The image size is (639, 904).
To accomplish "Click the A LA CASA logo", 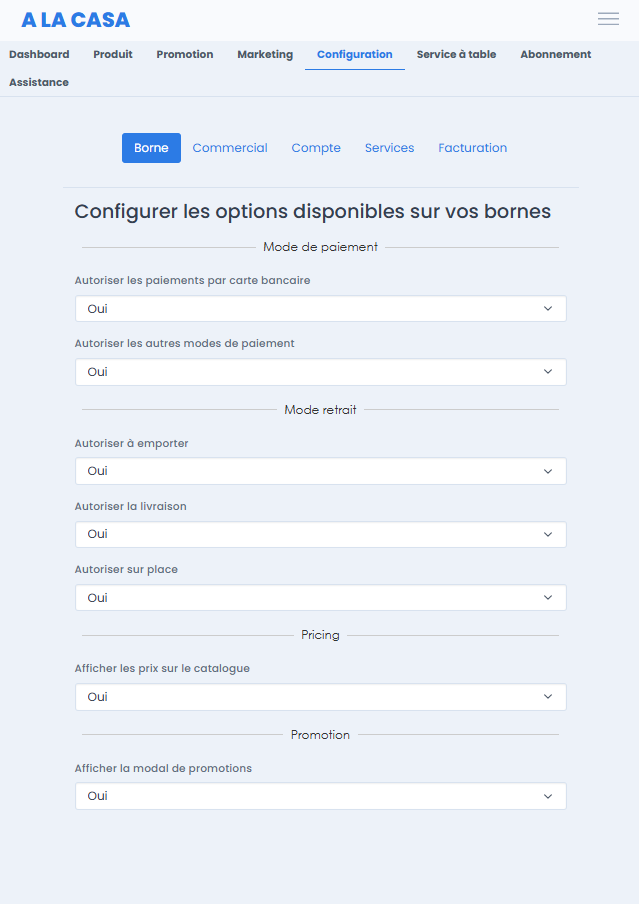I will click(x=76, y=20).
